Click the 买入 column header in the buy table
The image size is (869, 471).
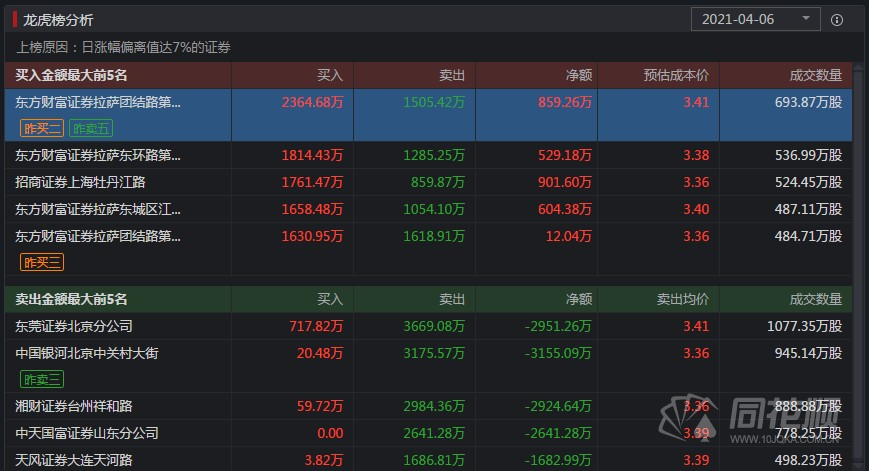[x=330, y=75]
